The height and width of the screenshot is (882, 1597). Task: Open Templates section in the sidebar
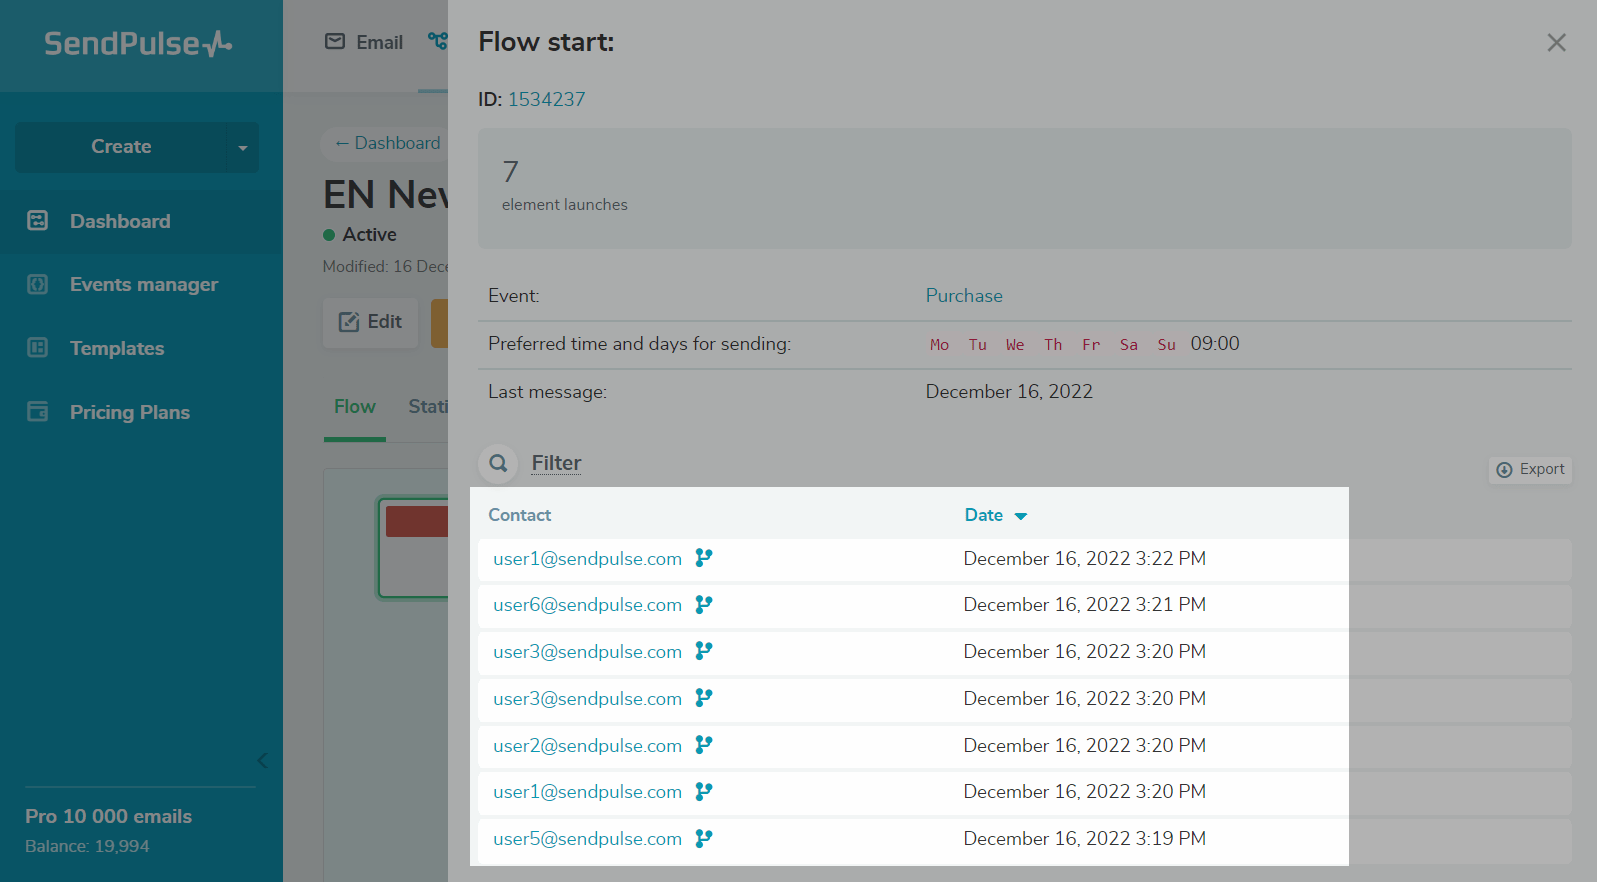tap(116, 349)
